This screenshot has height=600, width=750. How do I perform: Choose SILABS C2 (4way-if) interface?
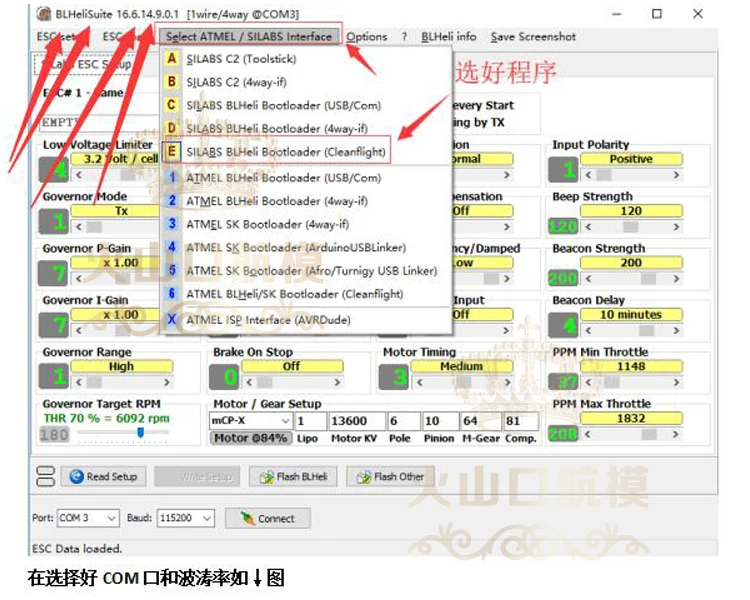[x=236, y=82]
